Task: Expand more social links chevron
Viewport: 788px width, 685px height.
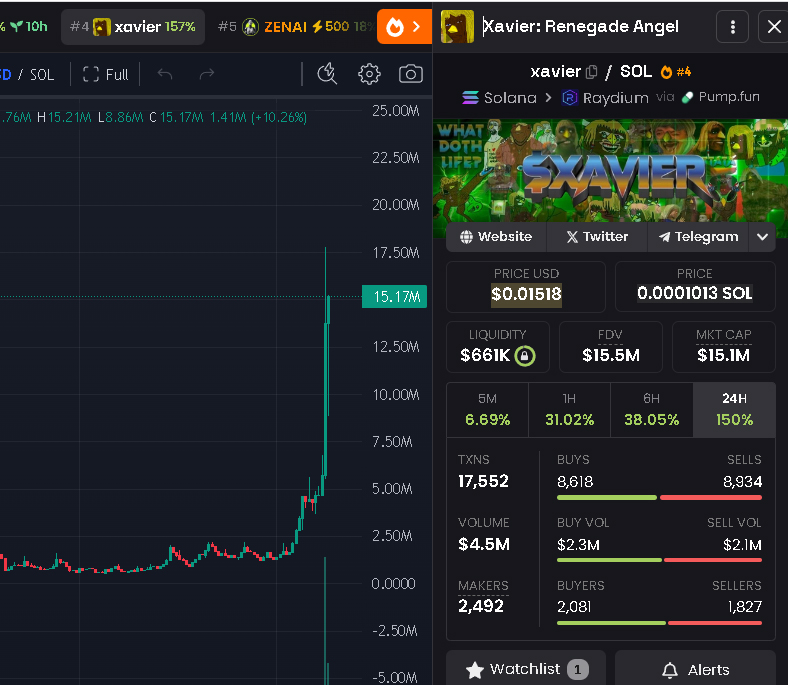Action: click(762, 237)
